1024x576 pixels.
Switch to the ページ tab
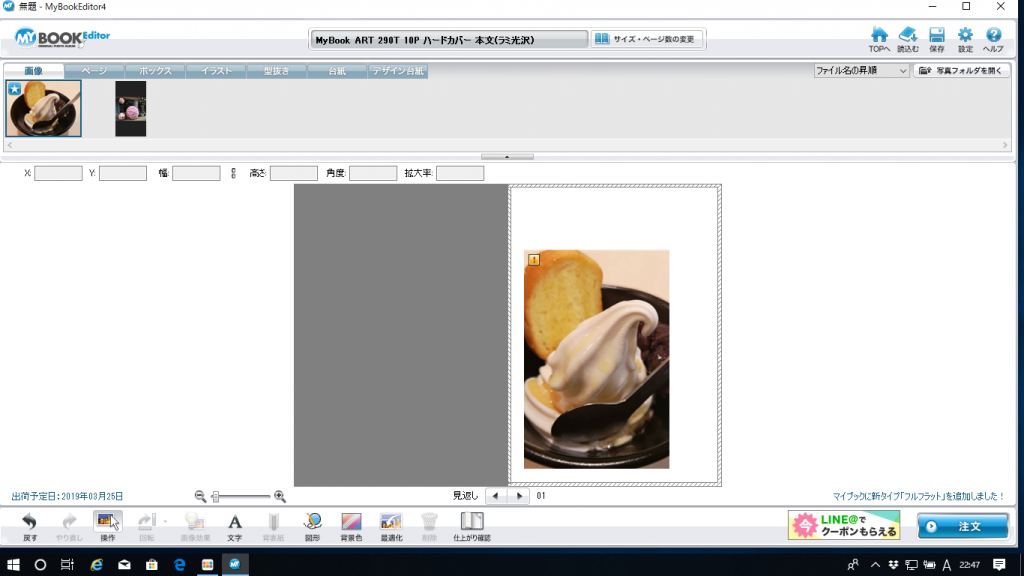pyautogui.click(x=95, y=71)
